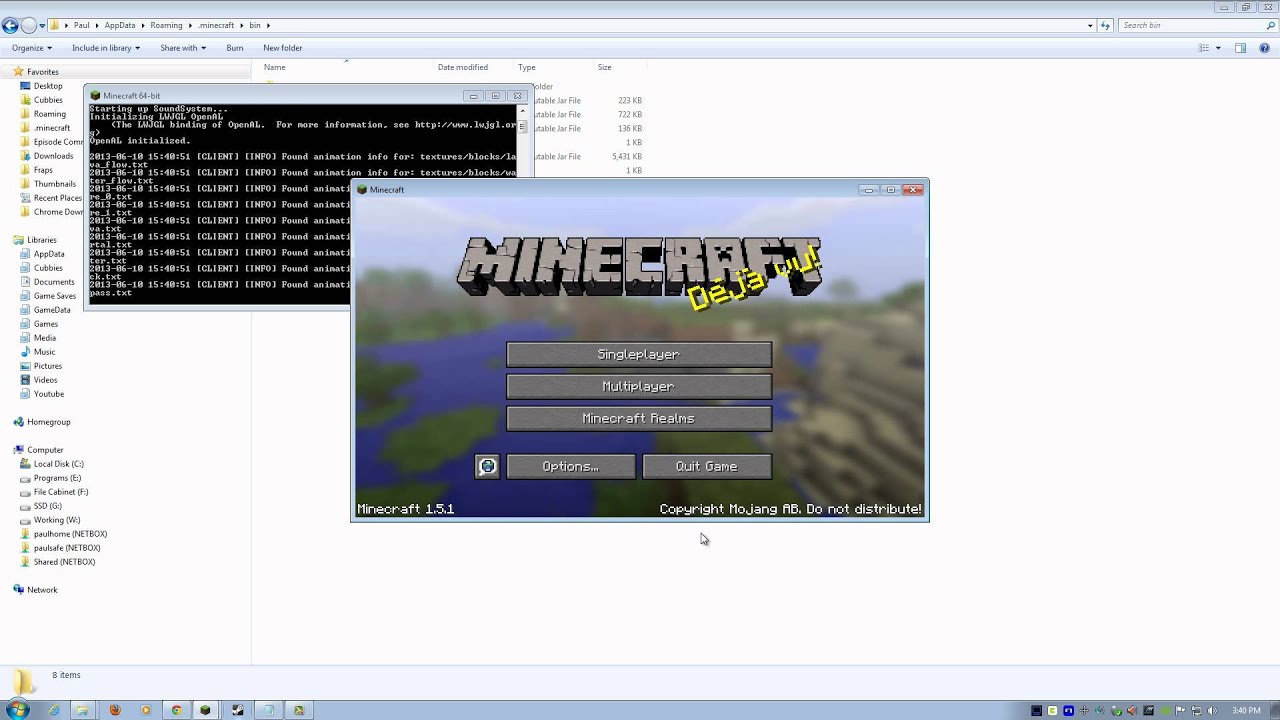
Task: Toggle the preview pane icon
Action: 1240,48
